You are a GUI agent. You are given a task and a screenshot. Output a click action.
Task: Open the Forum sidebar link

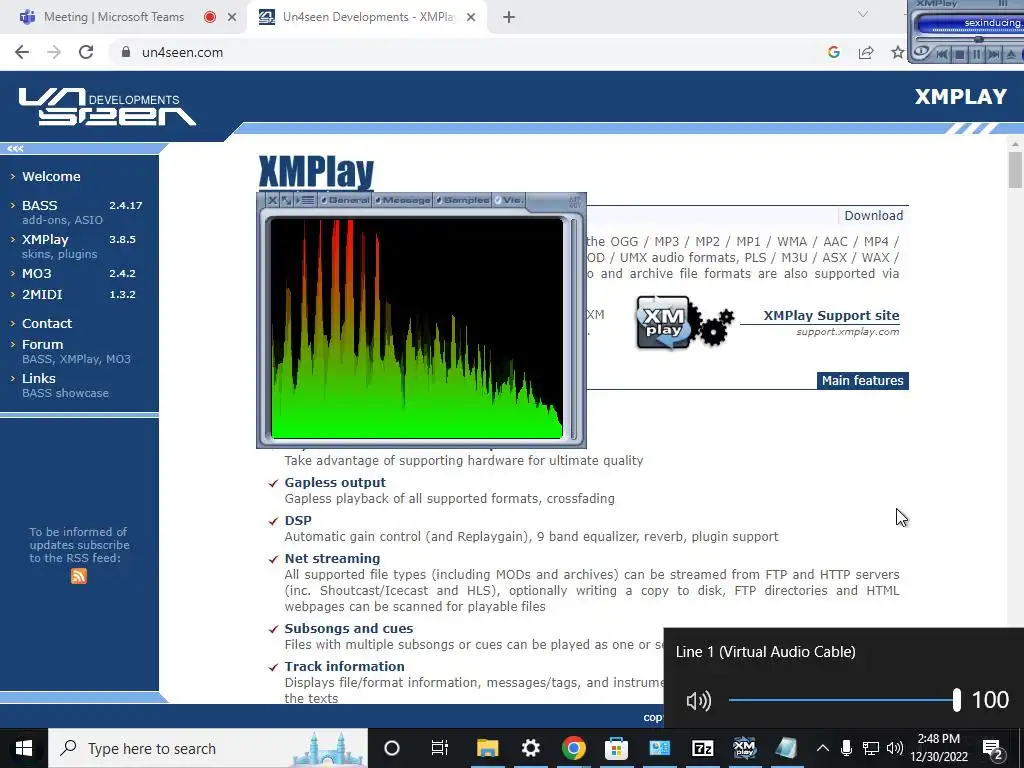[42, 344]
